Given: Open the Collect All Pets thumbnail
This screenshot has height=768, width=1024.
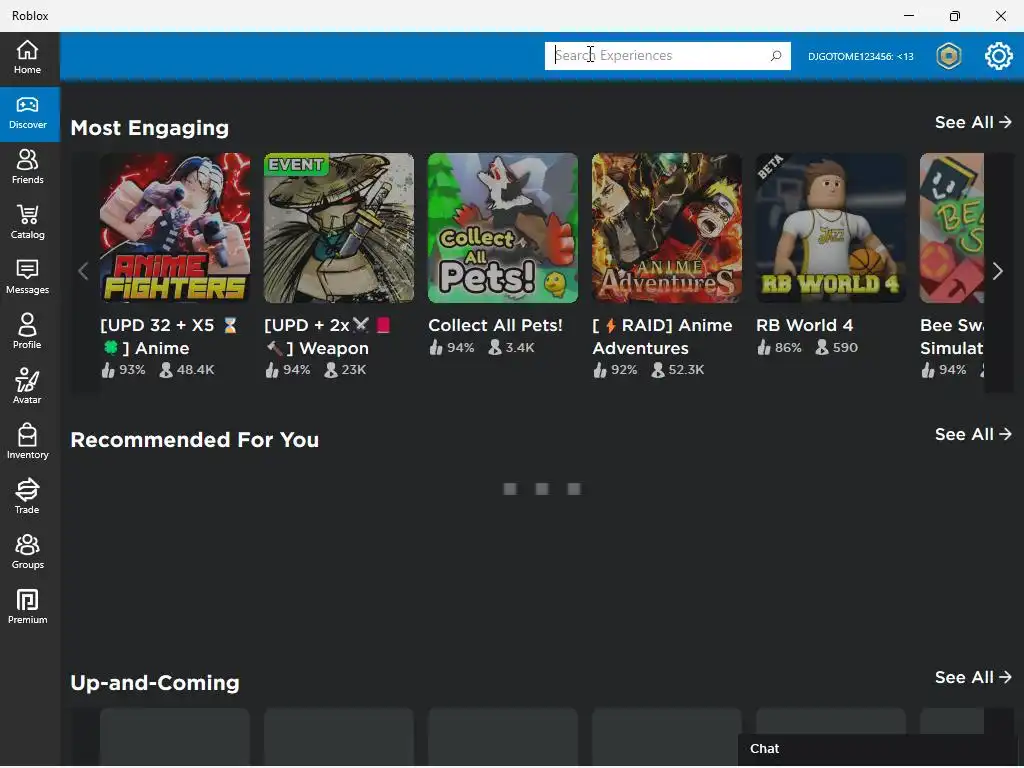Looking at the screenshot, I should [x=503, y=228].
